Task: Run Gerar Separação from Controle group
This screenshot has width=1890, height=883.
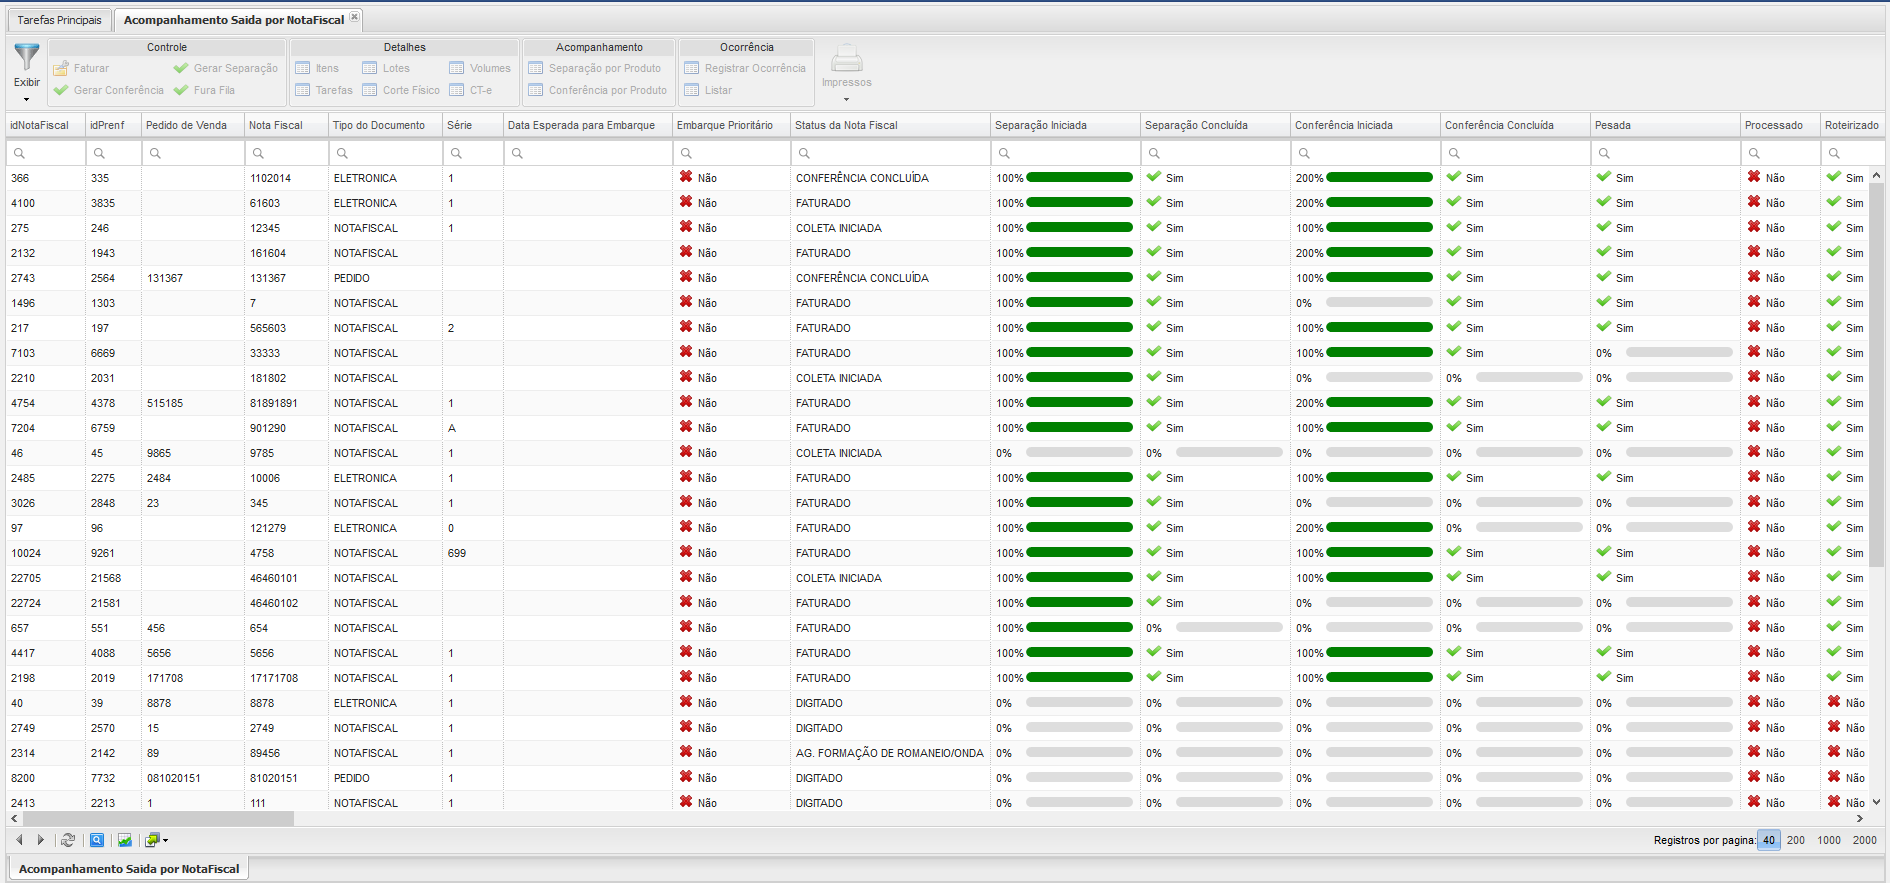Action: click(225, 68)
